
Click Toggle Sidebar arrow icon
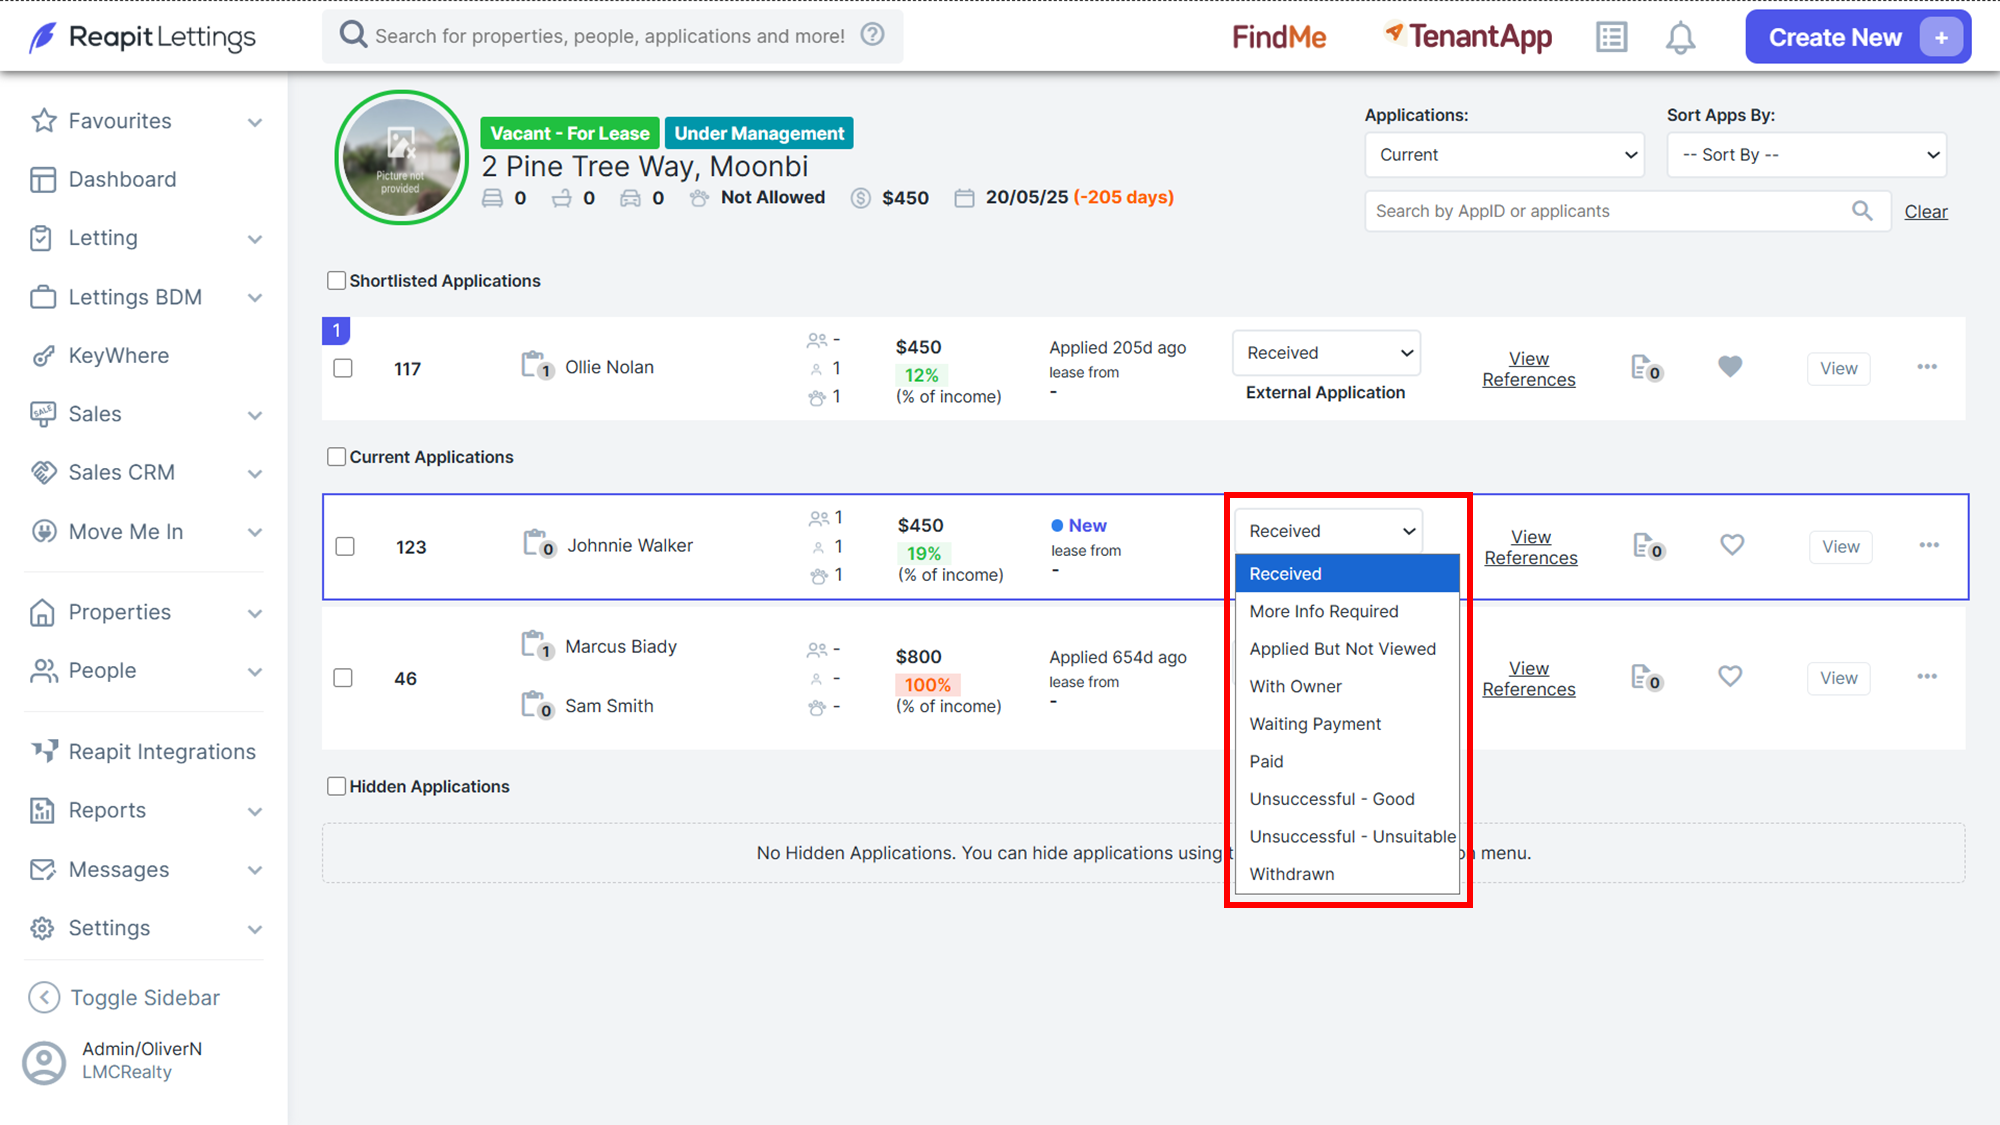44,997
